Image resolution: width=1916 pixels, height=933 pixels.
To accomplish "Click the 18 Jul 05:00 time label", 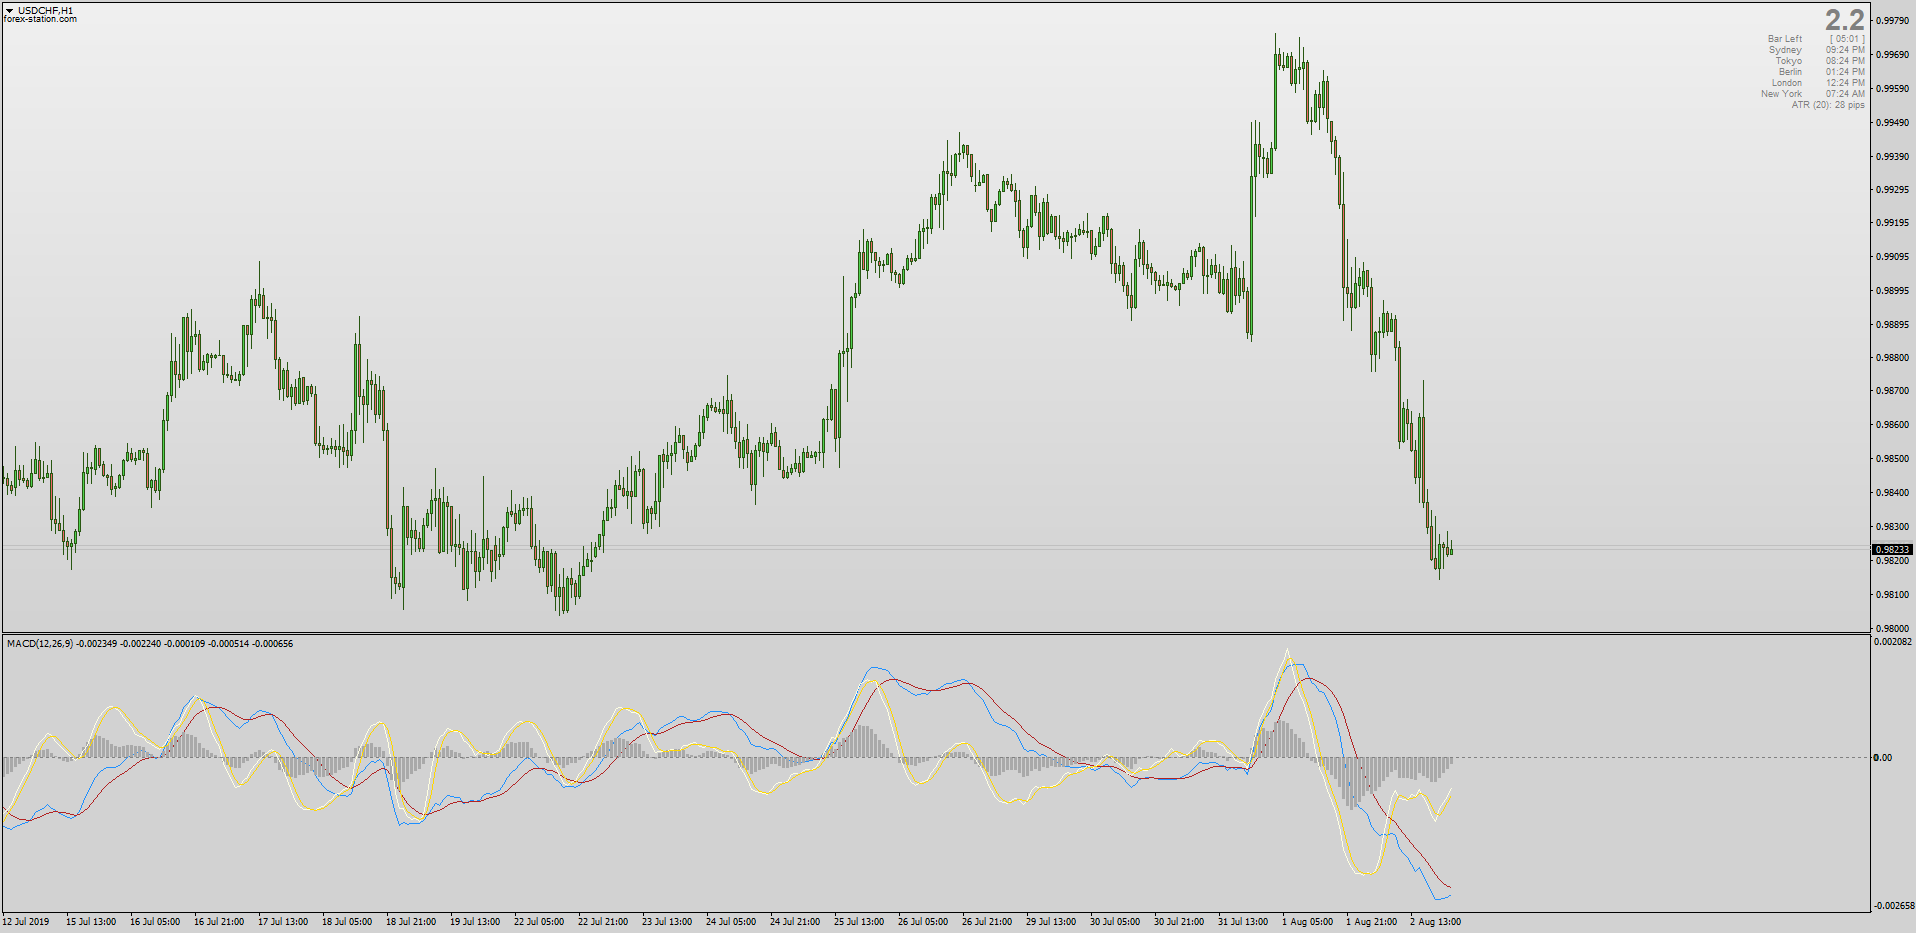I will pos(347,922).
